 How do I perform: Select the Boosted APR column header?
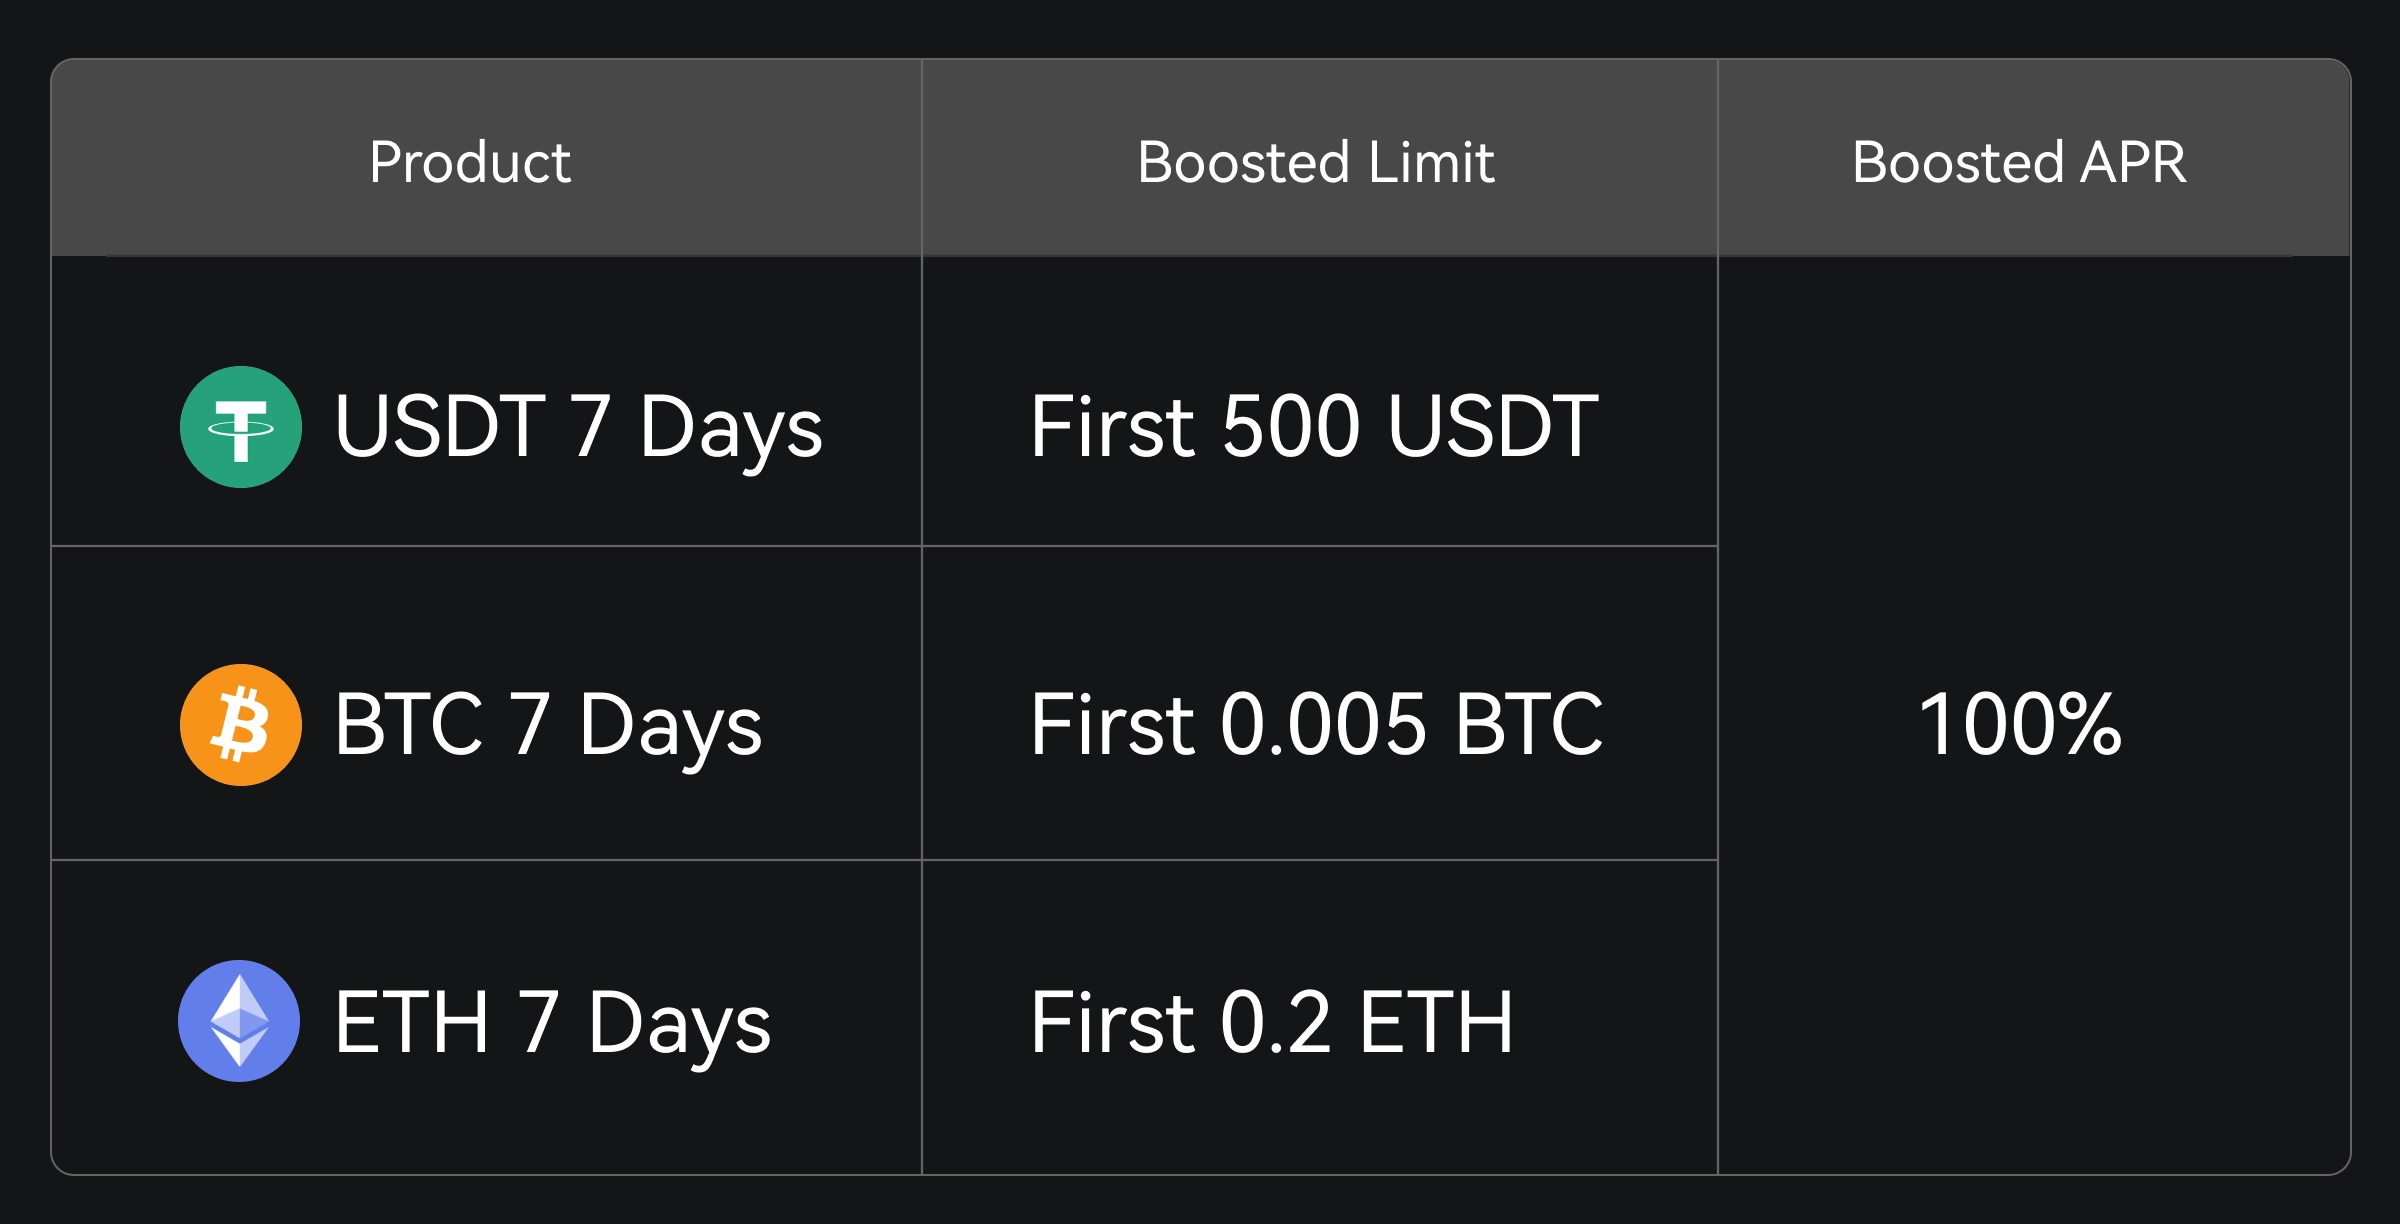(x=2019, y=162)
